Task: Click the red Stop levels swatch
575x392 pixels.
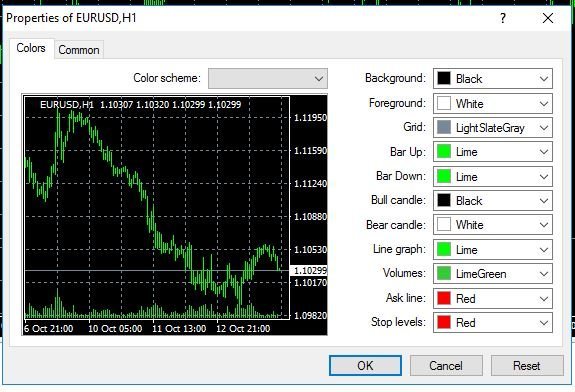Action: pos(444,322)
